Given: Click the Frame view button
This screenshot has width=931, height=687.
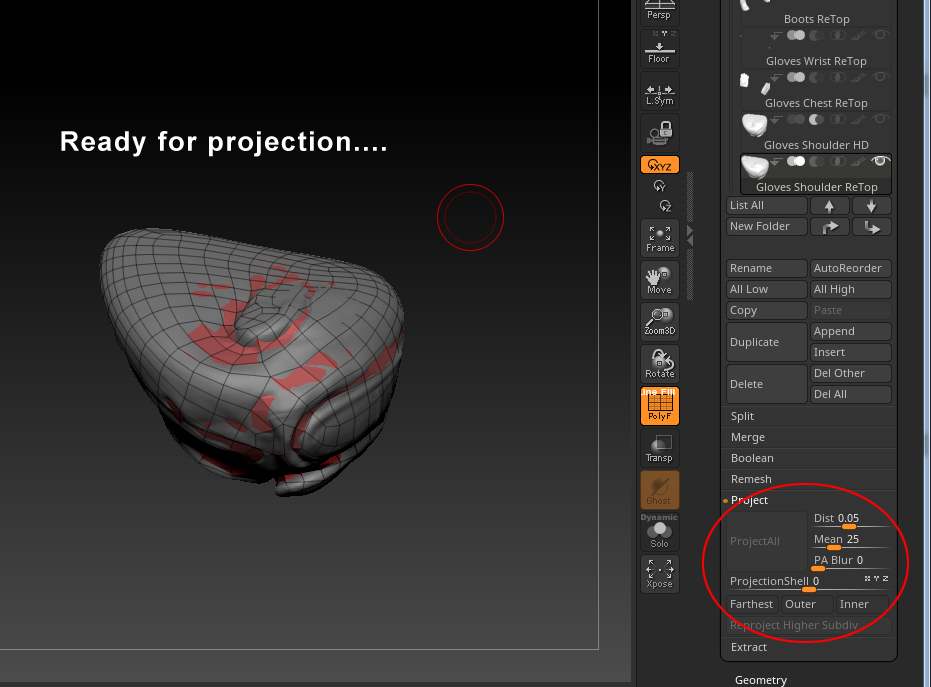Looking at the screenshot, I should 660,239.
